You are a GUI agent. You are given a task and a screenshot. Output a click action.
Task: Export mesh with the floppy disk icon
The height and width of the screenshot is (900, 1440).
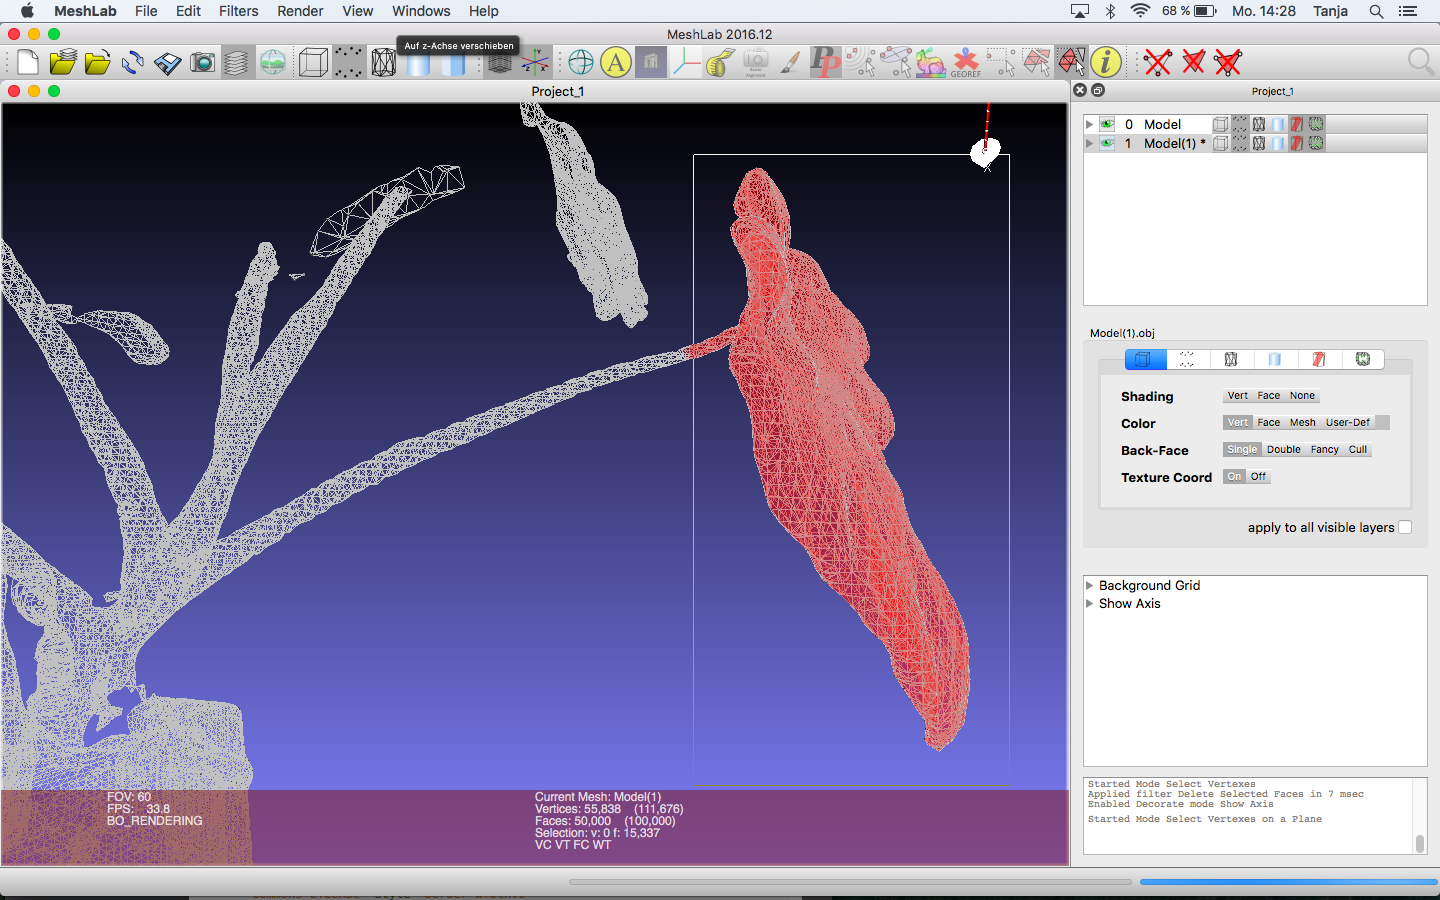click(x=167, y=63)
